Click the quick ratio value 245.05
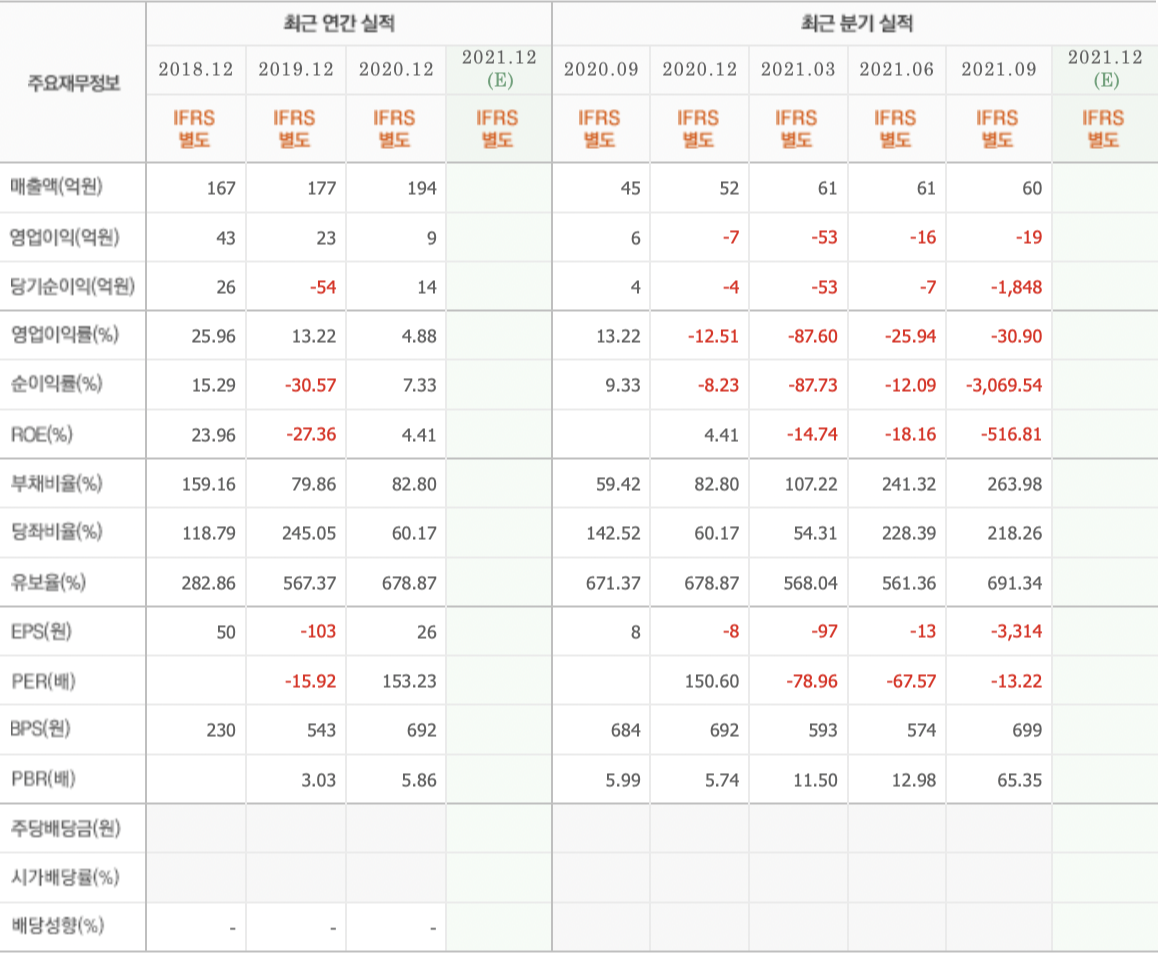The height and width of the screenshot is (955, 1160). 309,533
